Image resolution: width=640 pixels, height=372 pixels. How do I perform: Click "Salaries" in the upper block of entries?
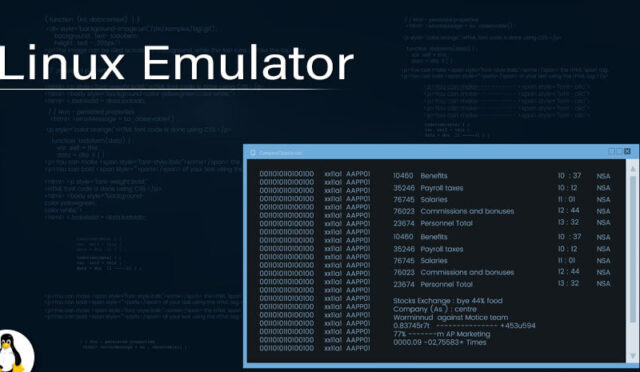(x=434, y=200)
